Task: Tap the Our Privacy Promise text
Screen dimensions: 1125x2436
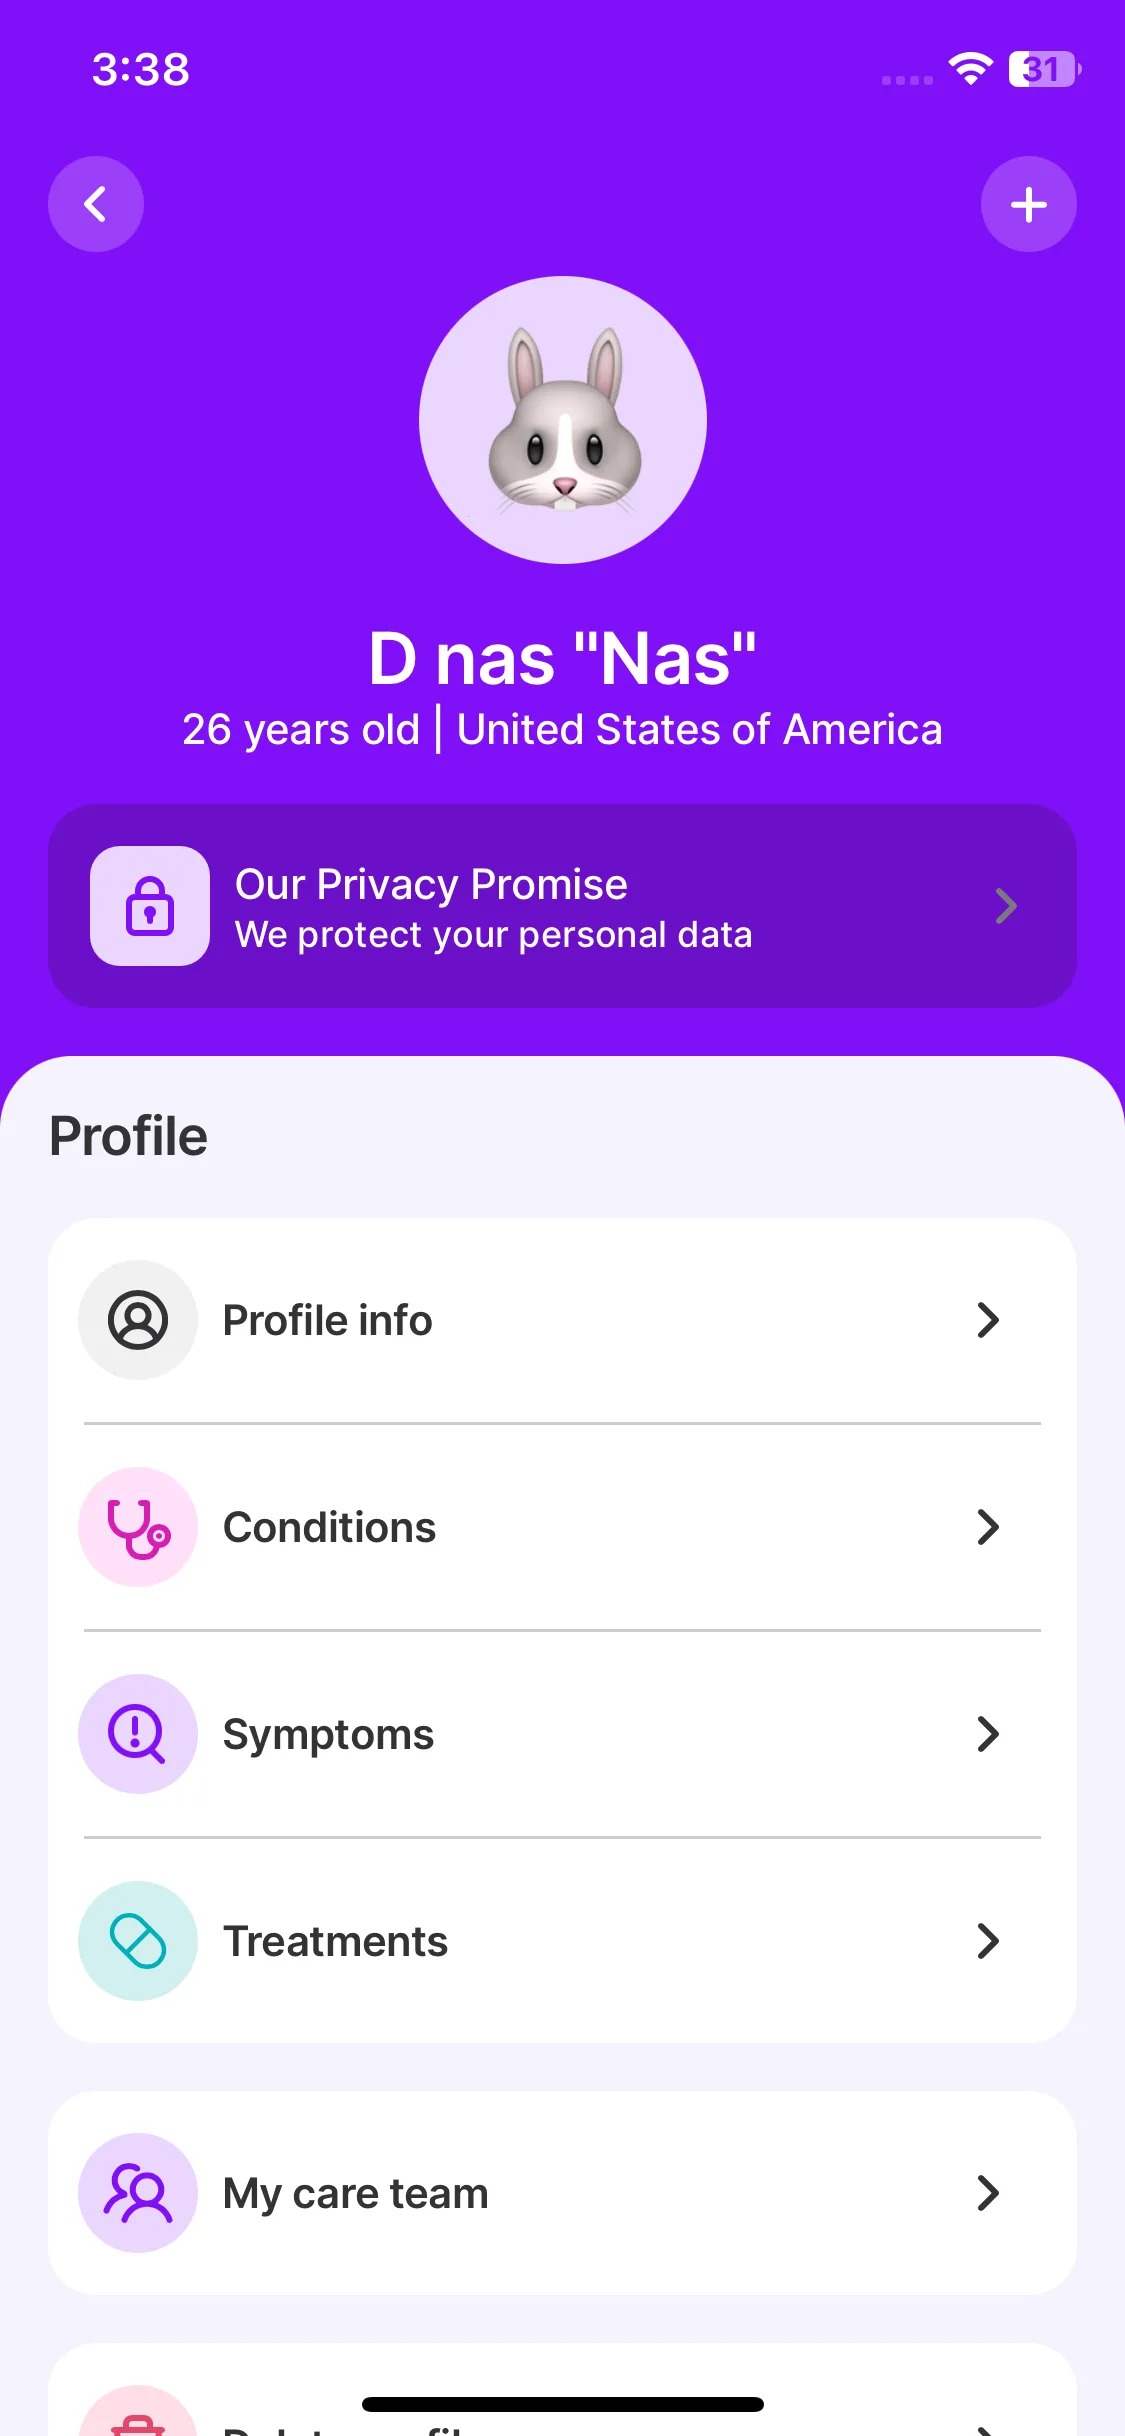Action: [431, 885]
